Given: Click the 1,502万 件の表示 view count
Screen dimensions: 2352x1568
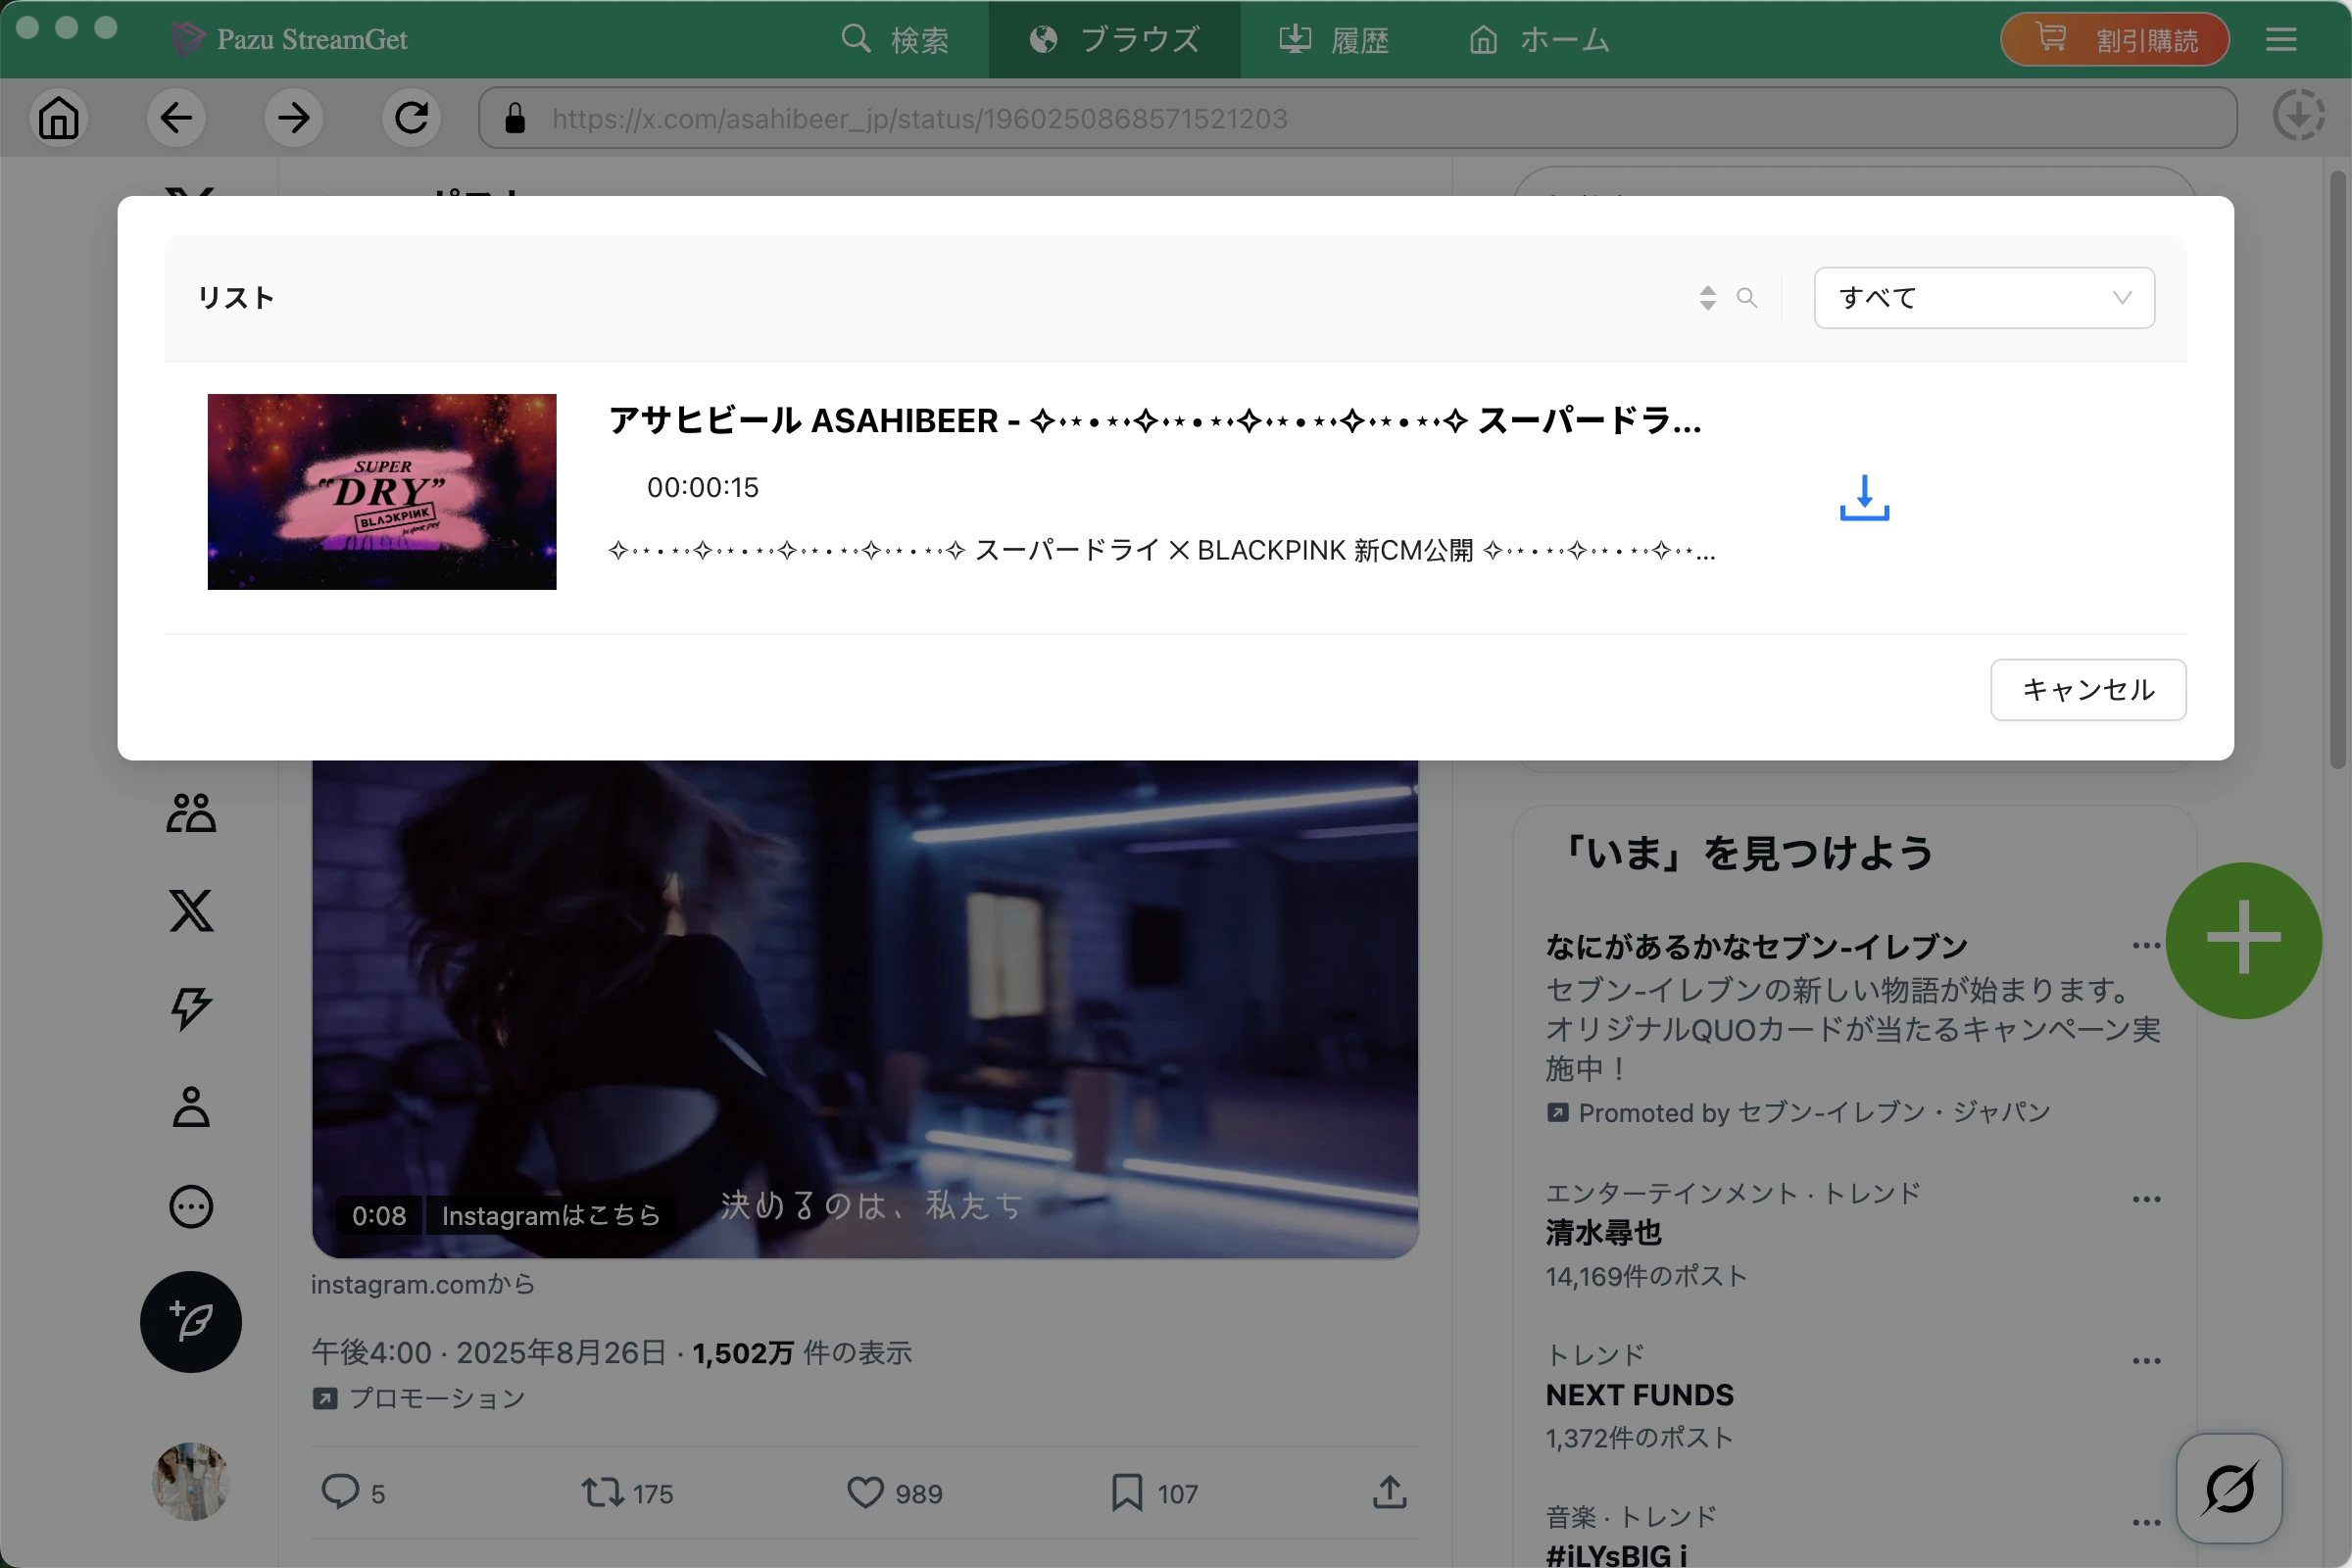Looking at the screenshot, I should [802, 1353].
